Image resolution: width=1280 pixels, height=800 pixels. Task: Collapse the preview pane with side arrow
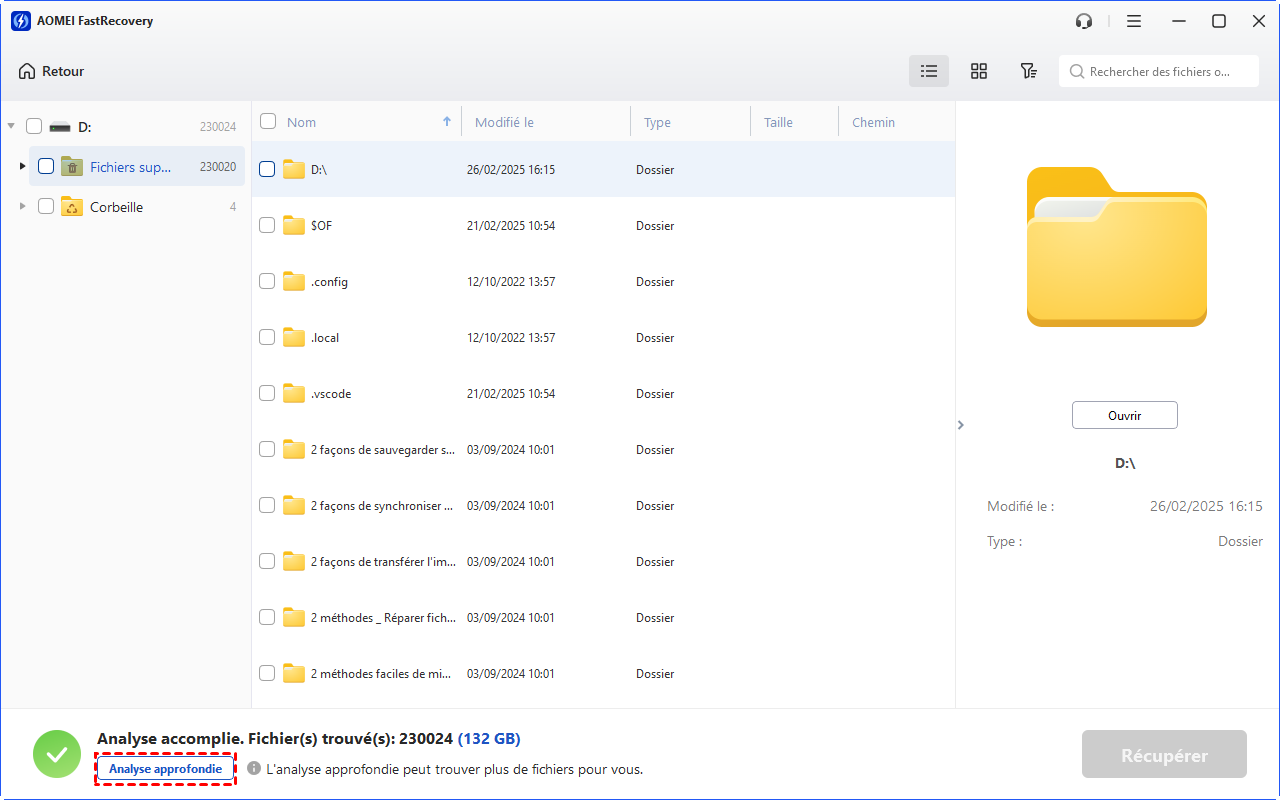(961, 425)
